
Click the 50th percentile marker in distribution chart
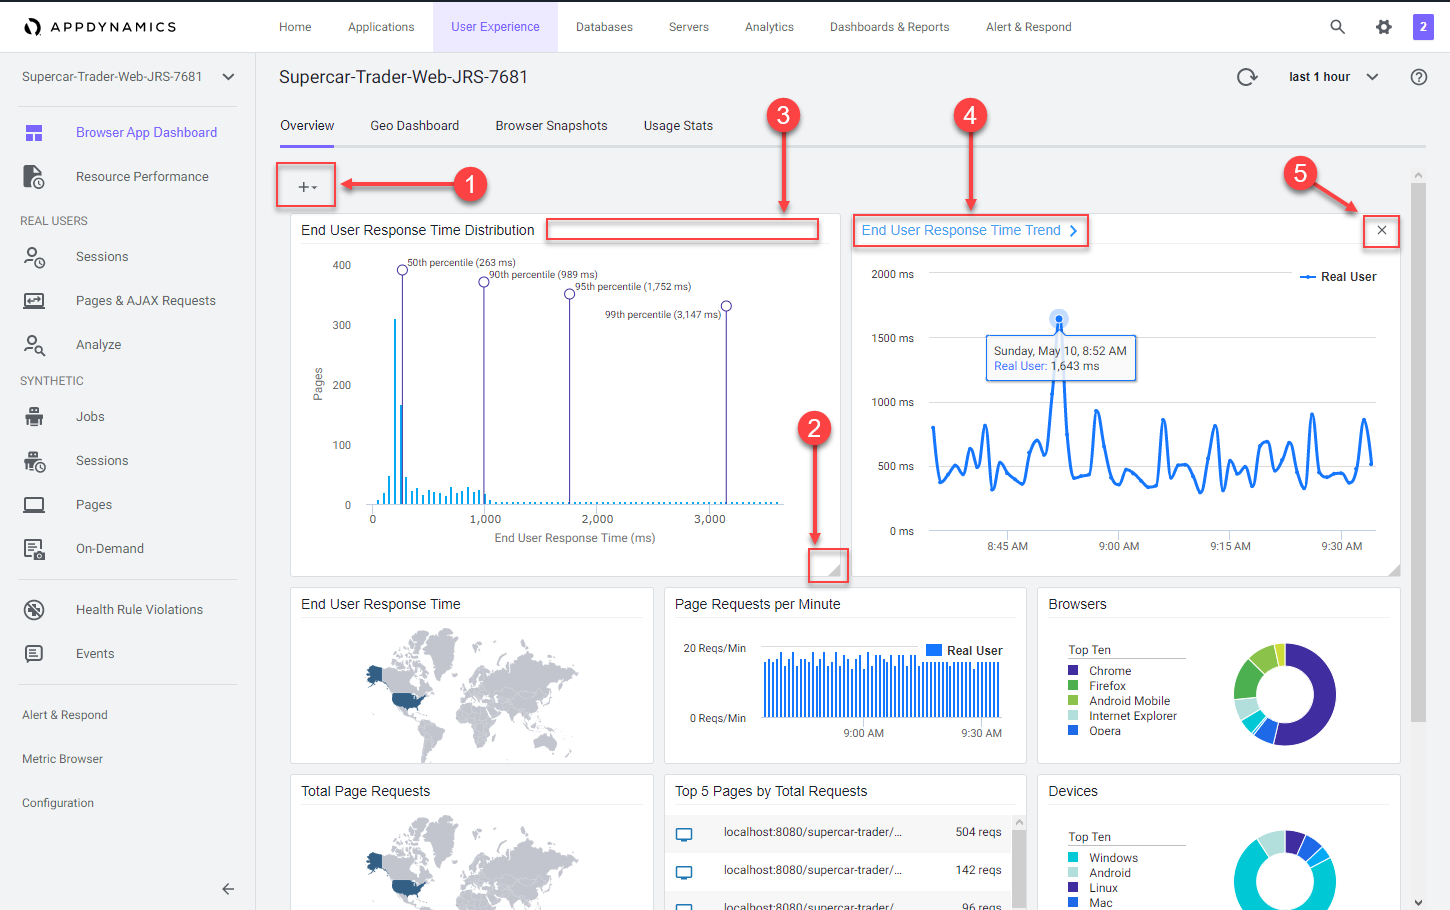click(402, 270)
